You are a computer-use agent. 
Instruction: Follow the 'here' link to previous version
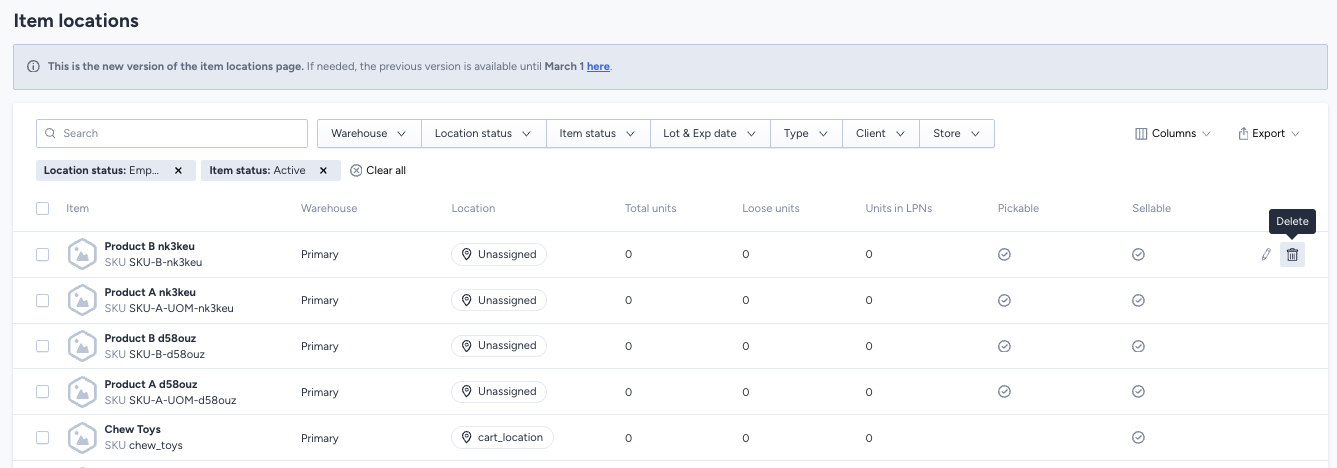[x=598, y=67]
